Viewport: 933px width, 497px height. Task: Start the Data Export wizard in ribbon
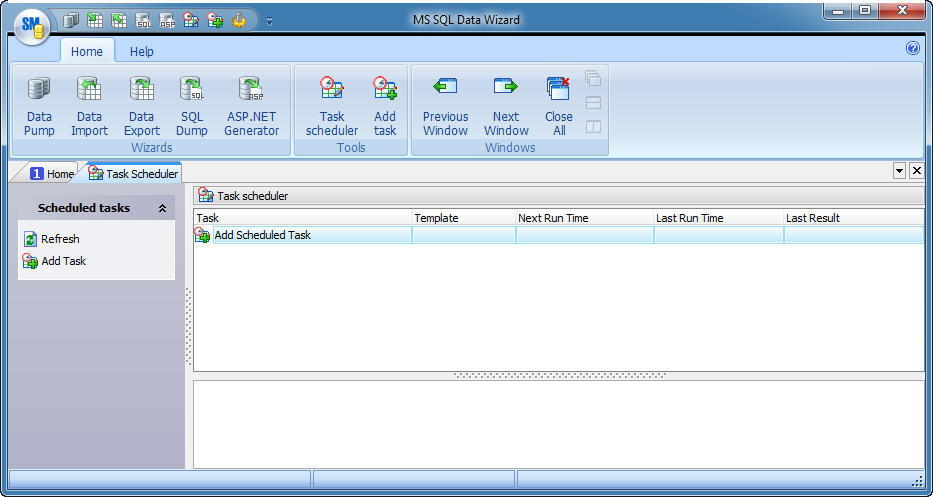(x=142, y=107)
